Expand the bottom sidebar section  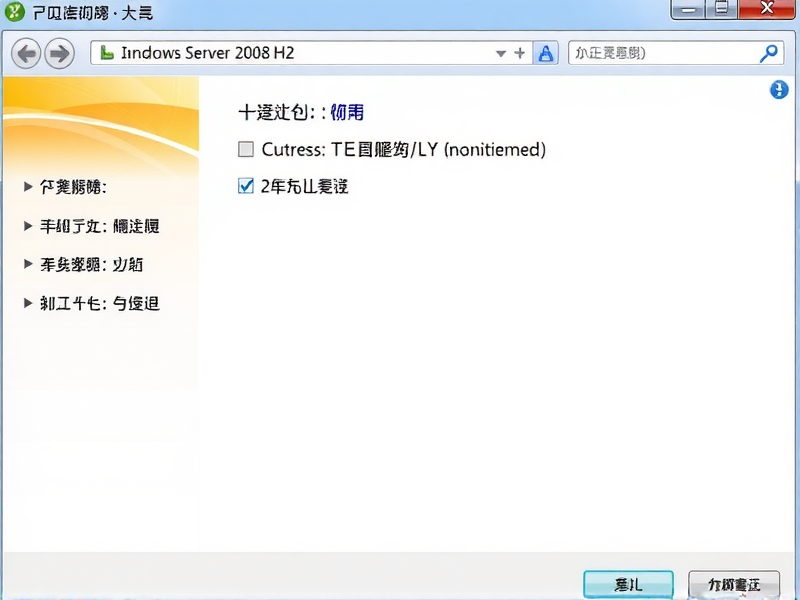click(27, 303)
